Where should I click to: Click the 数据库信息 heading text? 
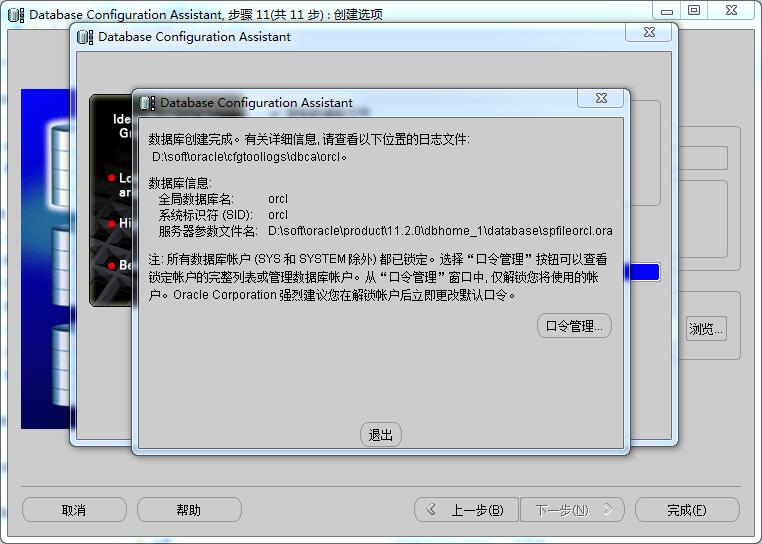pos(180,183)
